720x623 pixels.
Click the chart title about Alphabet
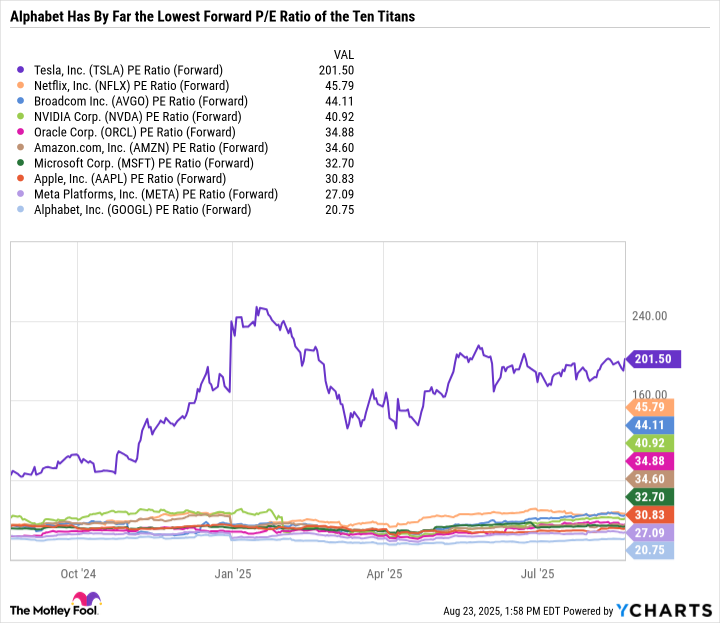(x=213, y=17)
